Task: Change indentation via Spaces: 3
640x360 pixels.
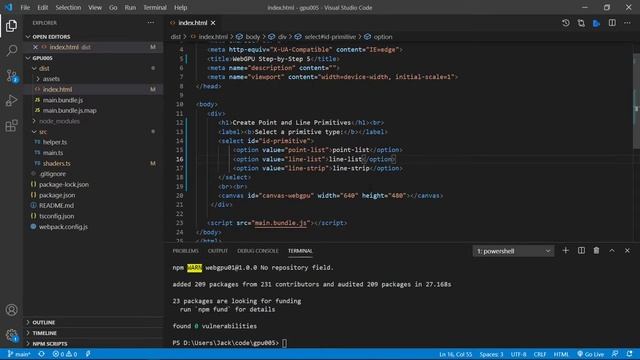Action: point(491,354)
